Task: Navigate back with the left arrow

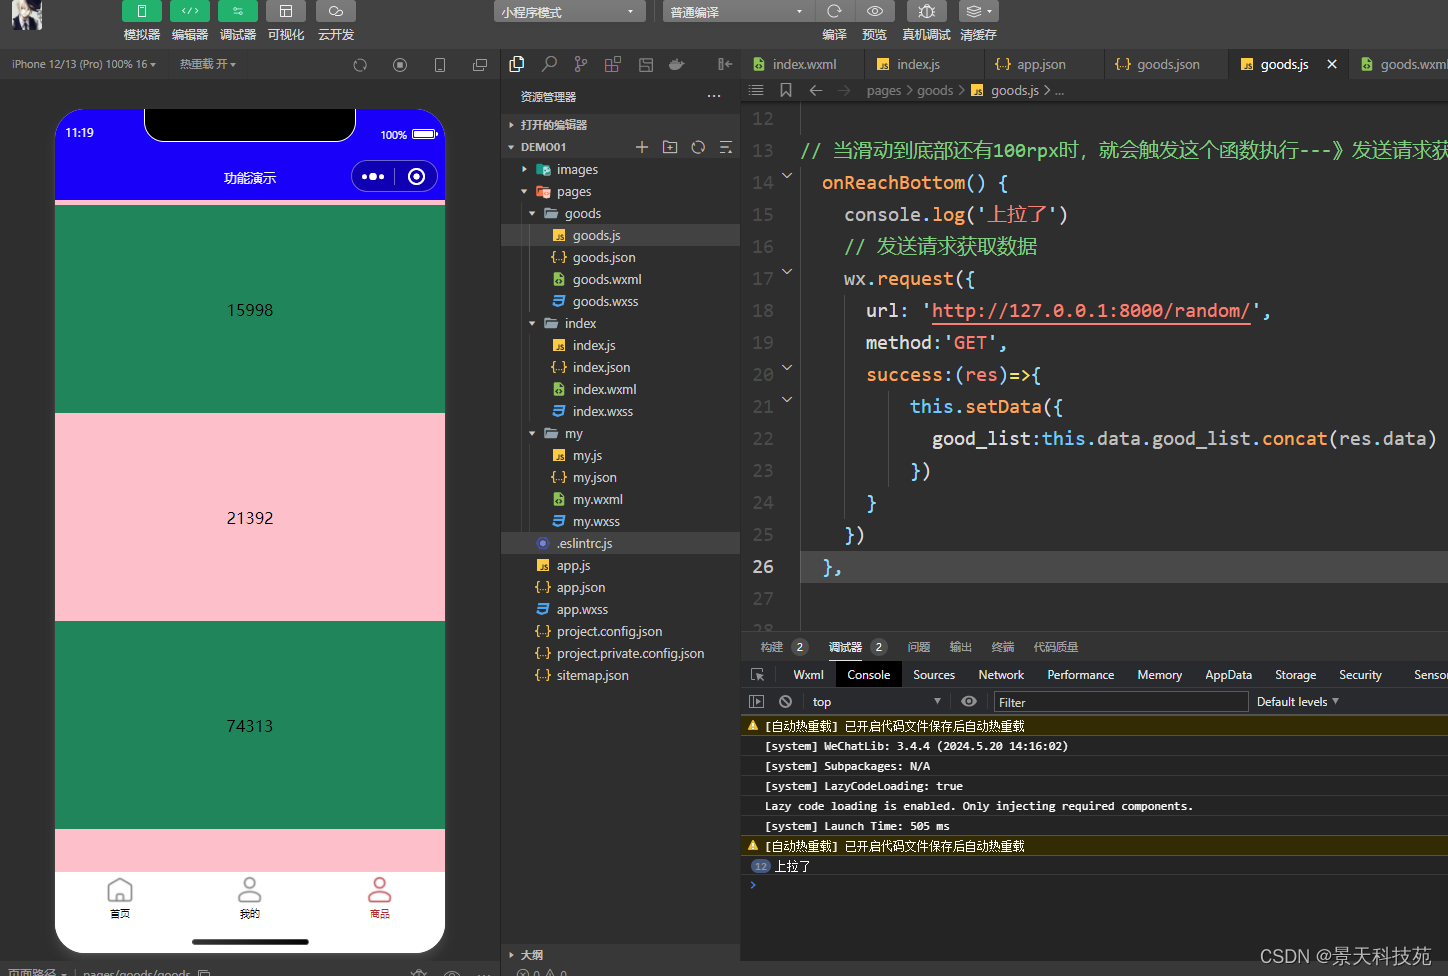Action: click(816, 90)
